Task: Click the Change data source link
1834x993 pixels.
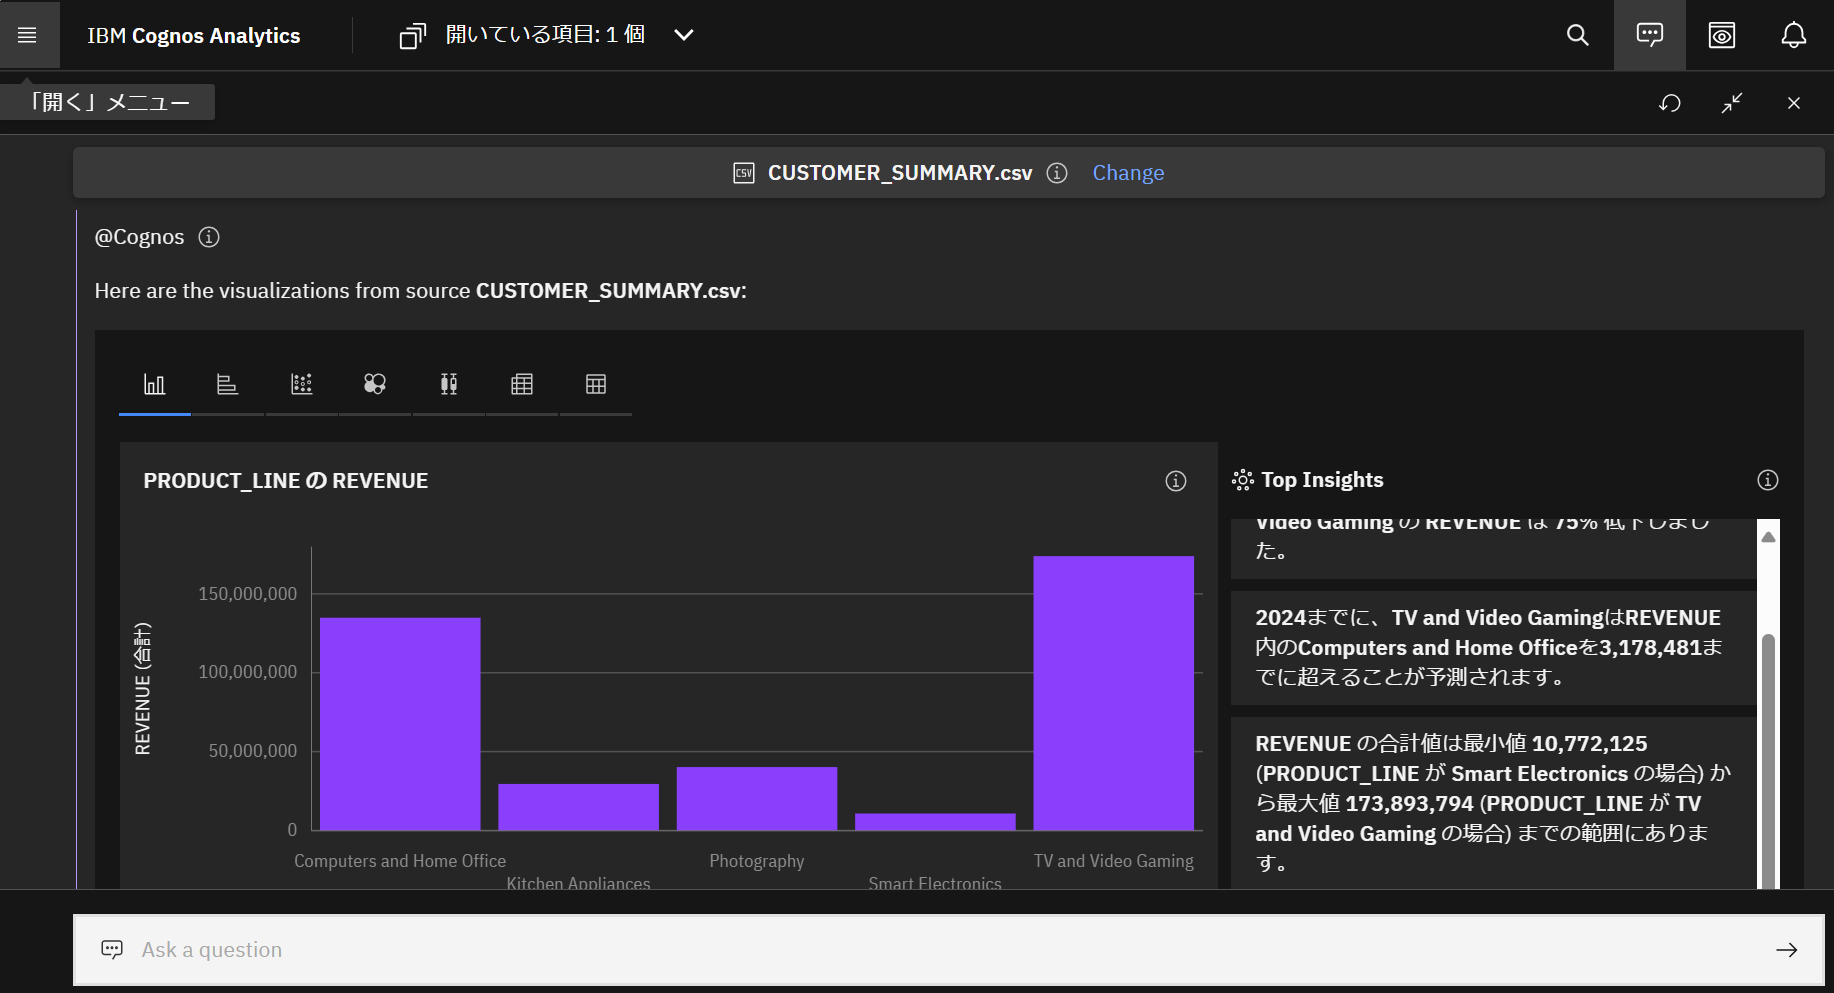Action: 1128,173
